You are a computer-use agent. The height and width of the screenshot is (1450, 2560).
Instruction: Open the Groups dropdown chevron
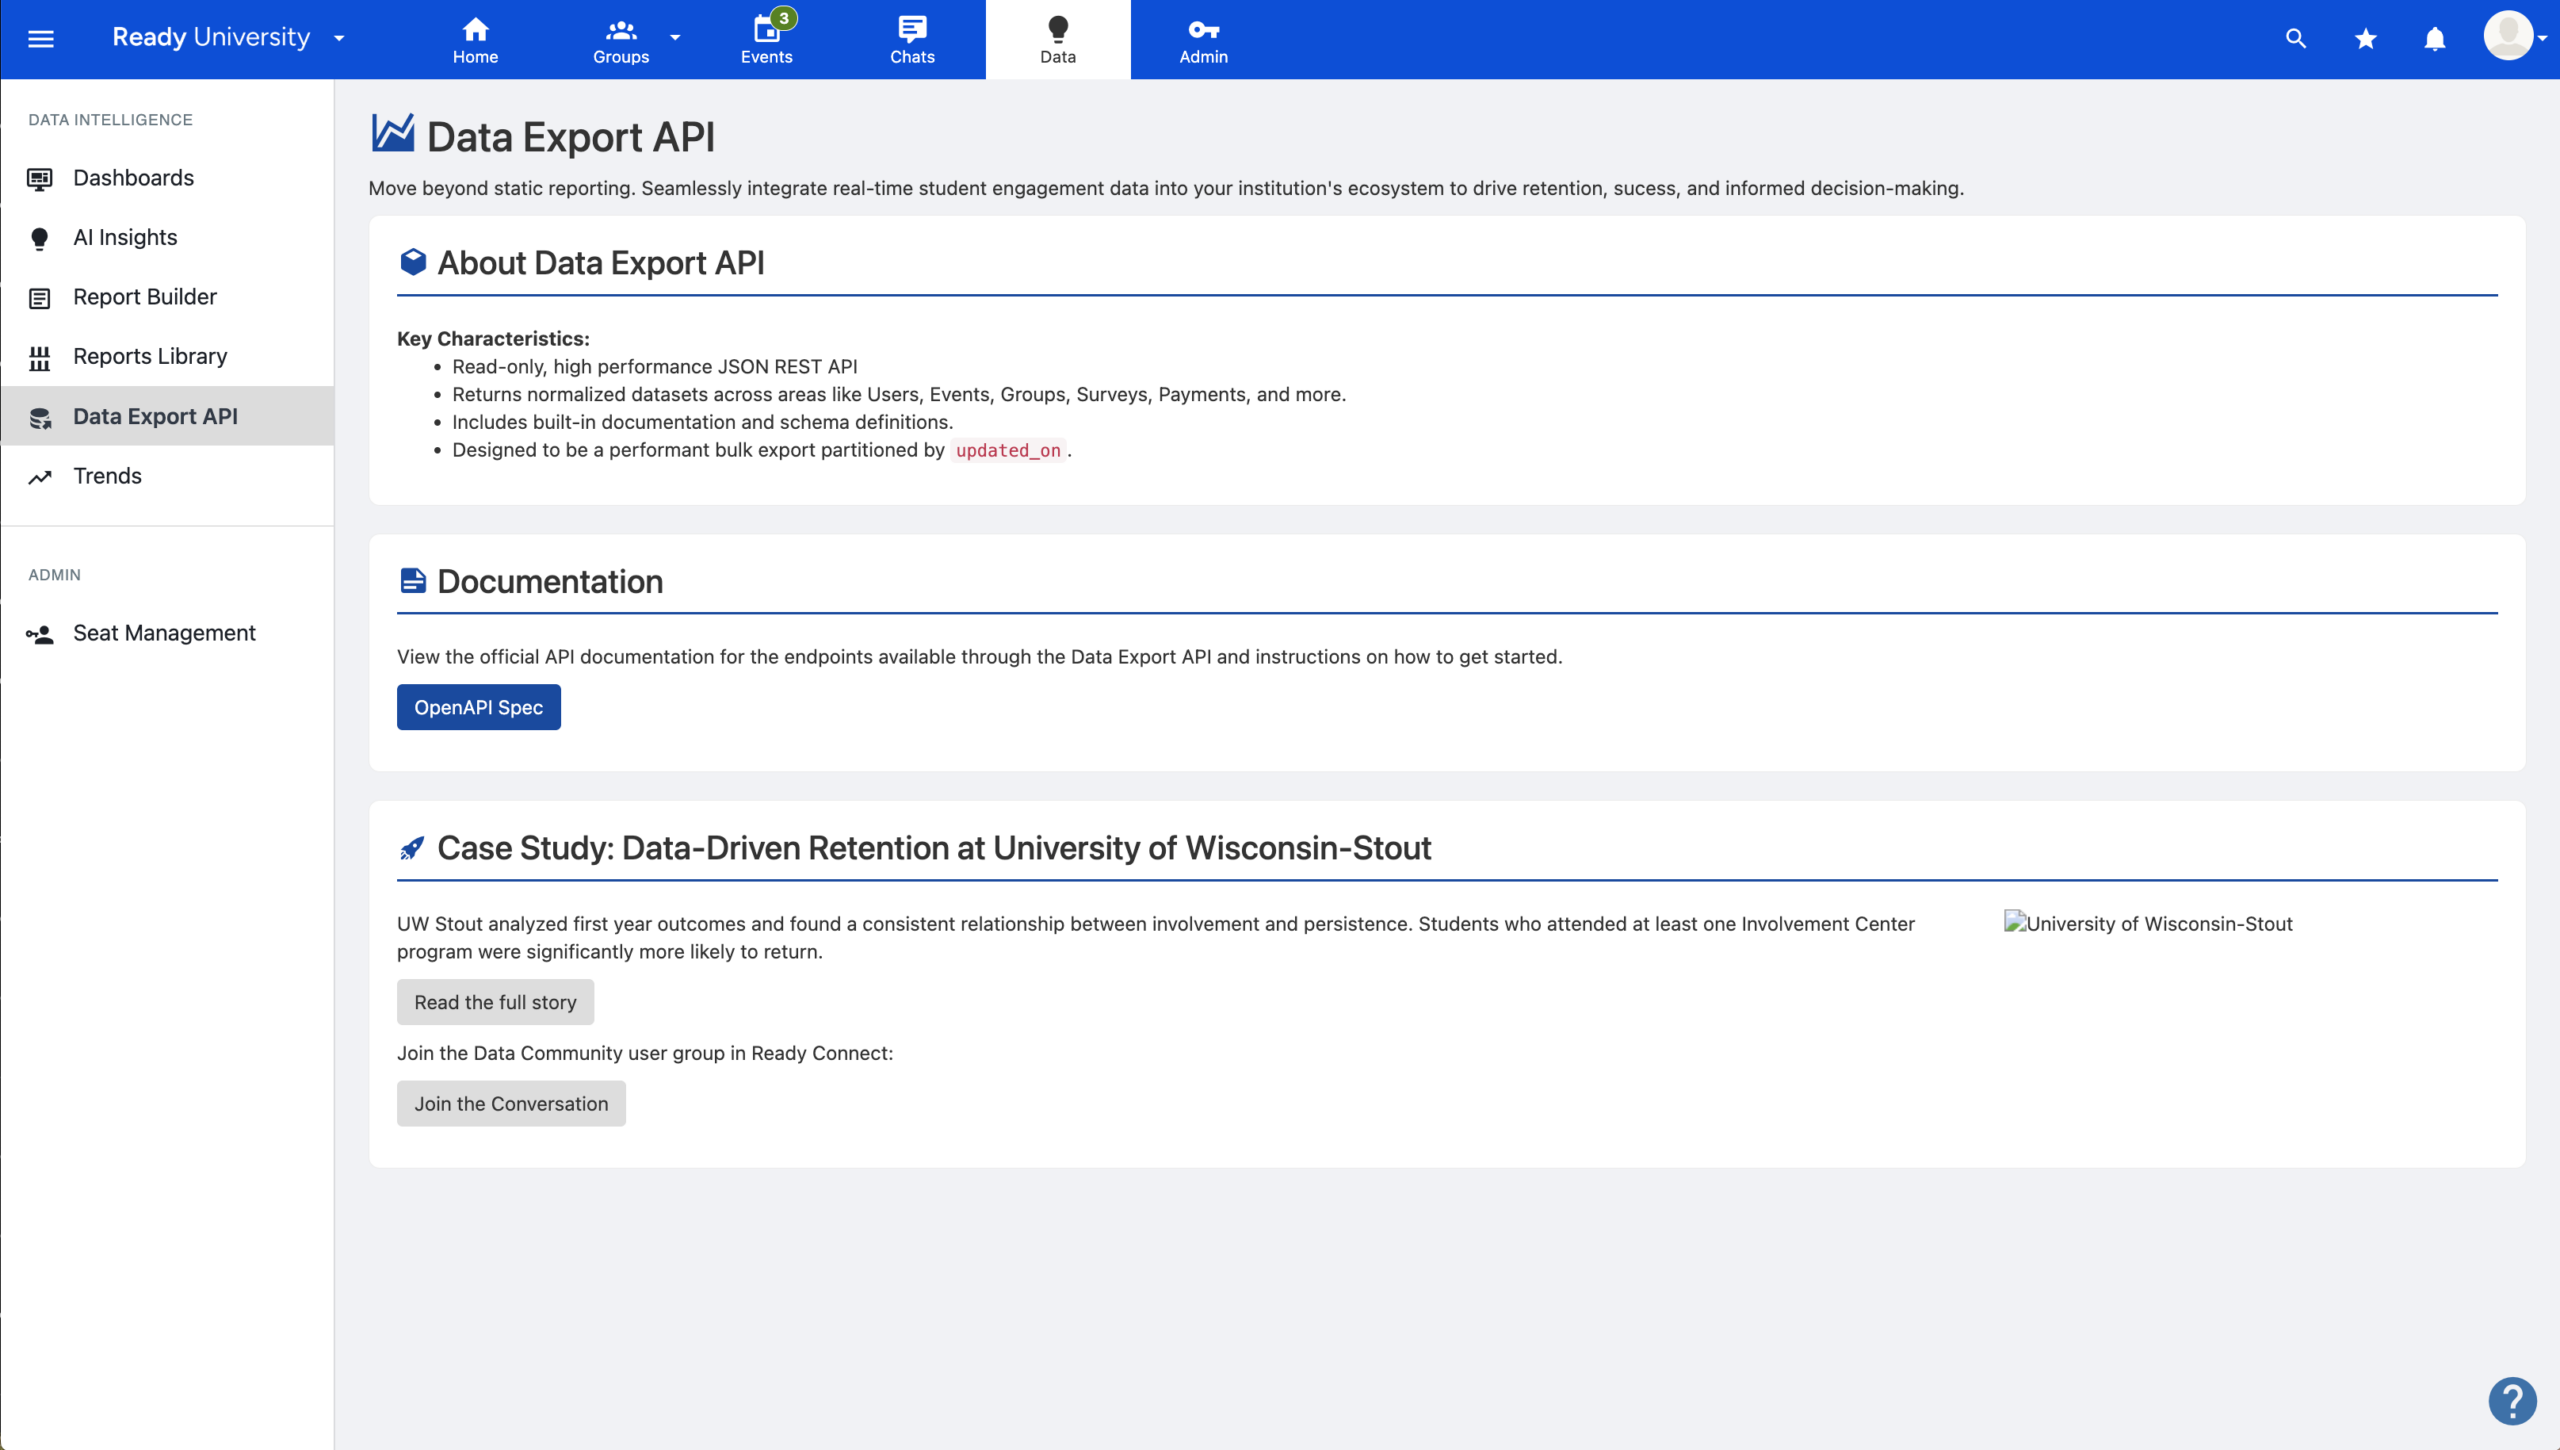(677, 38)
